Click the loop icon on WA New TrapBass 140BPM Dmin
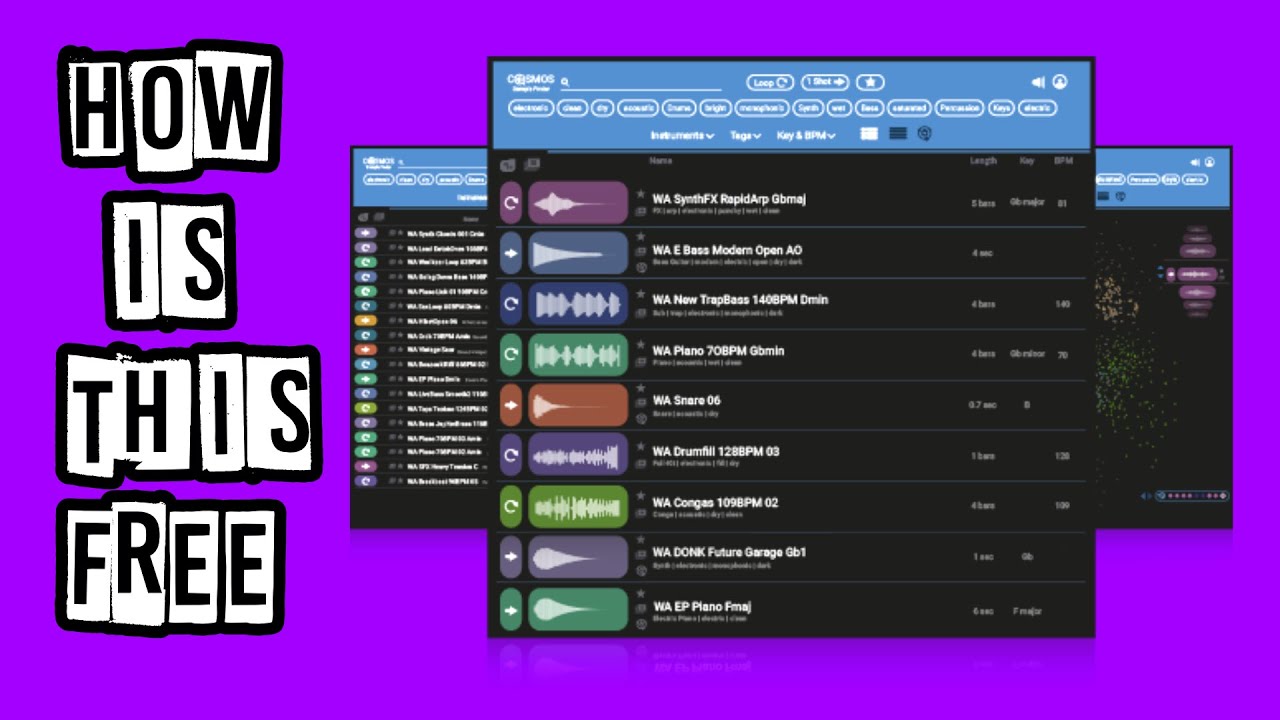1280x720 pixels. pyautogui.click(x=511, y=304)
